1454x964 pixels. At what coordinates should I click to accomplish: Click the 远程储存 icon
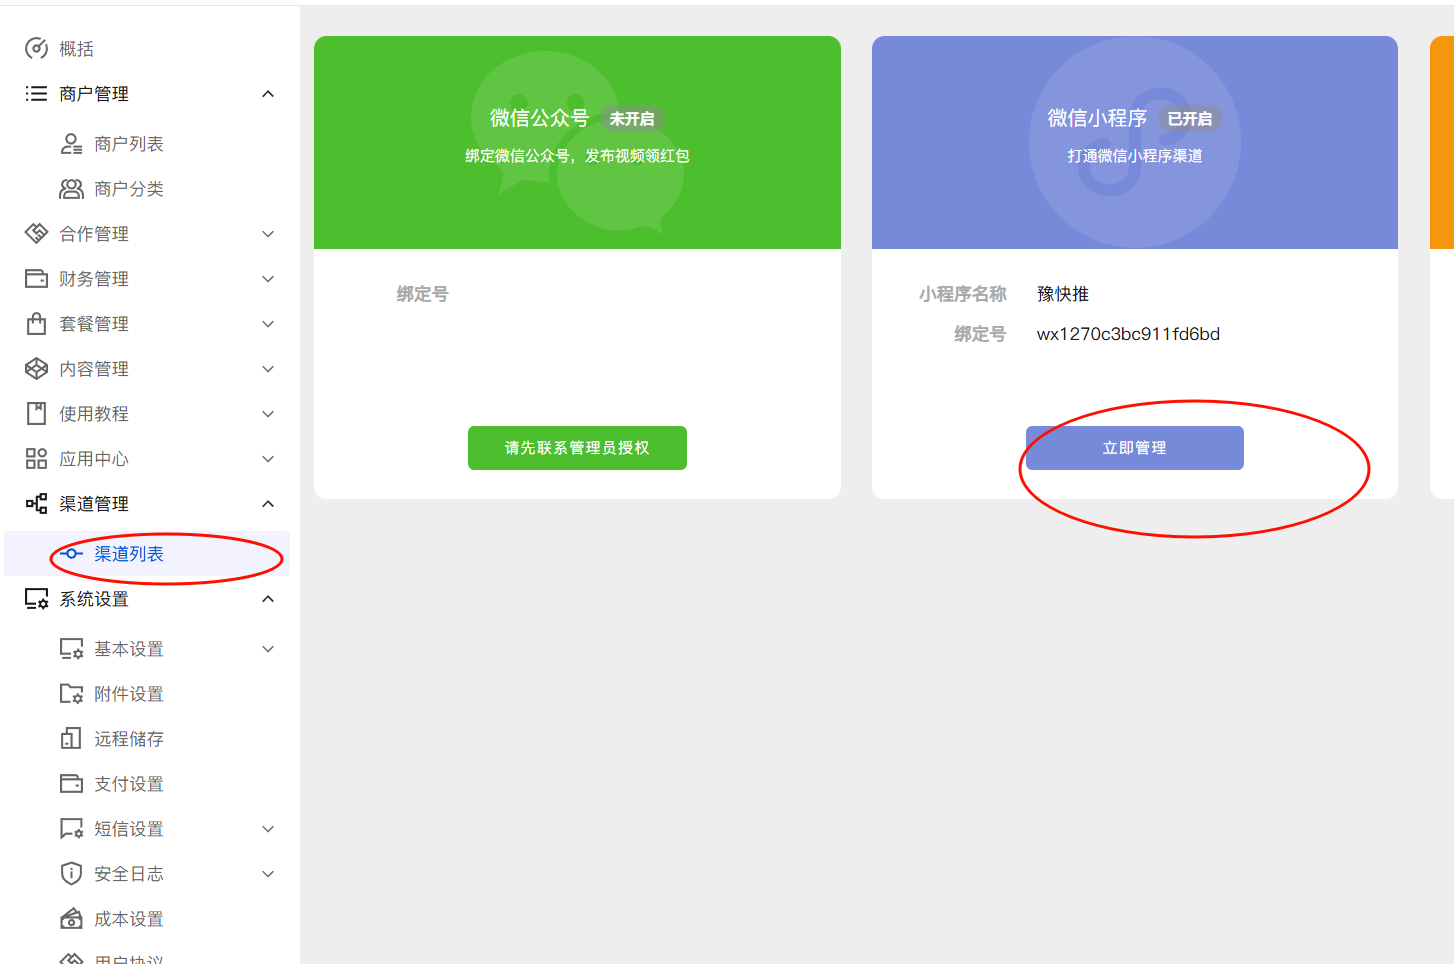click(71, 738)
